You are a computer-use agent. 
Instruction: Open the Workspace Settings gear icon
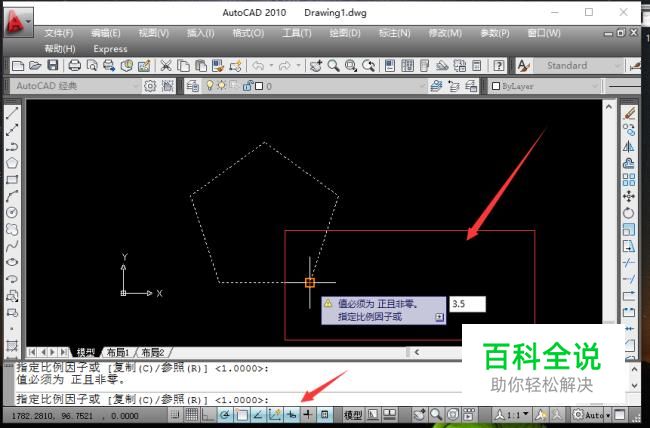tap(150, 86)
